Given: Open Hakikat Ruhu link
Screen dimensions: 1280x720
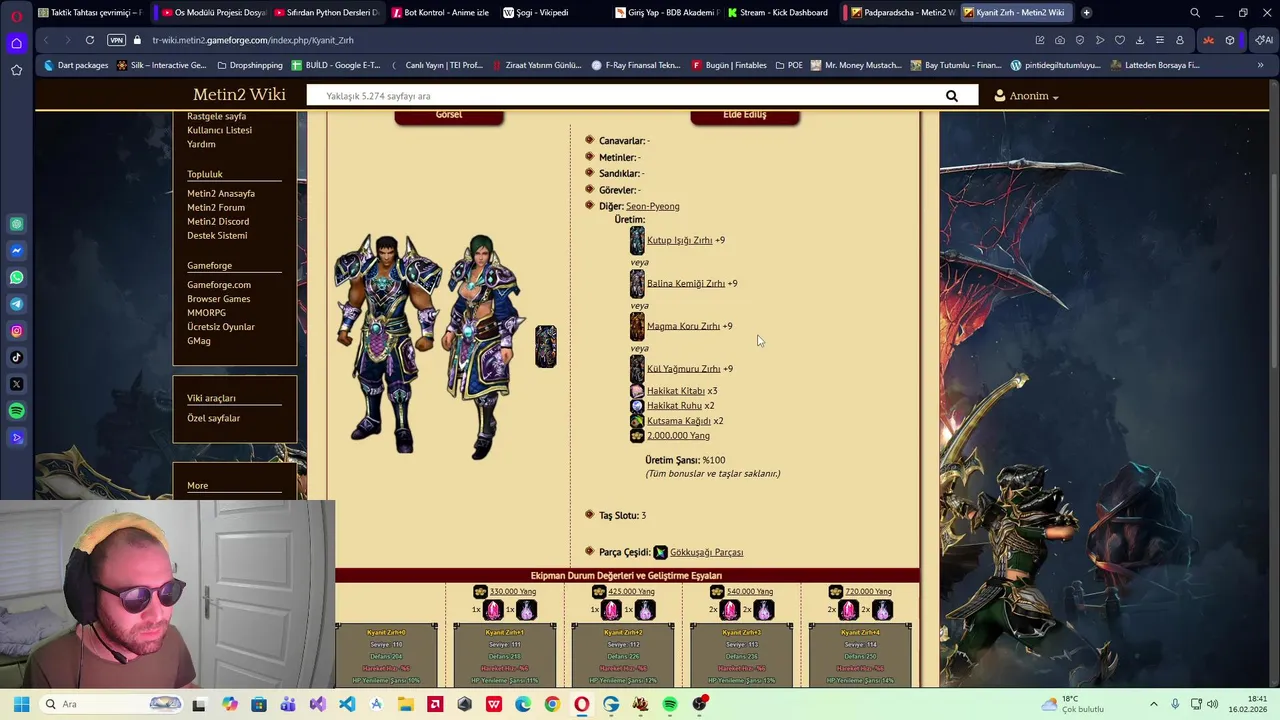Looking at the screenshot, I should tap(674, 406).
